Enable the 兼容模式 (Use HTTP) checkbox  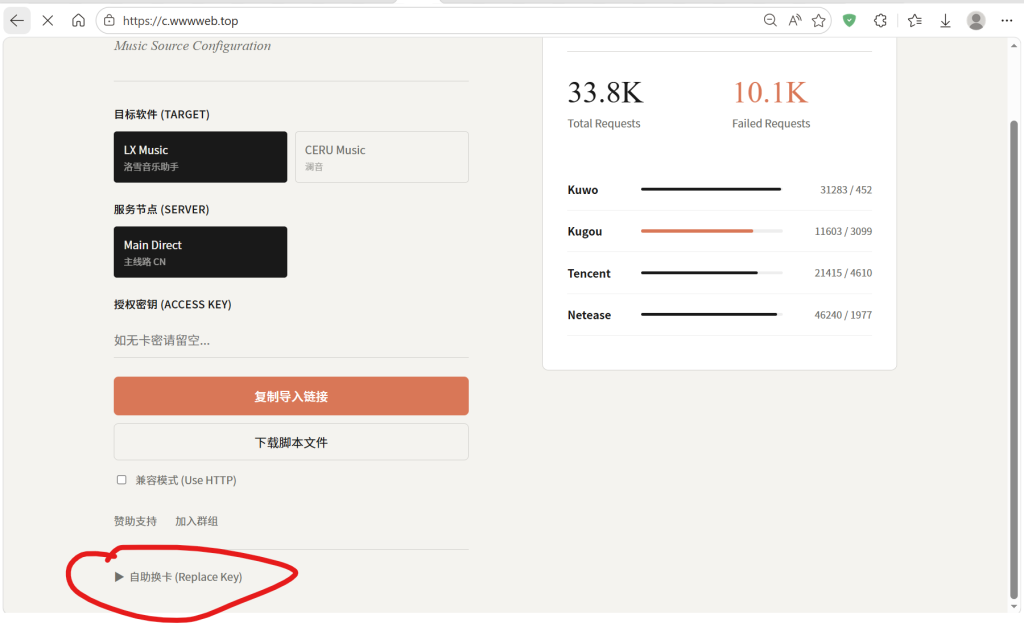tap(121, 480)
